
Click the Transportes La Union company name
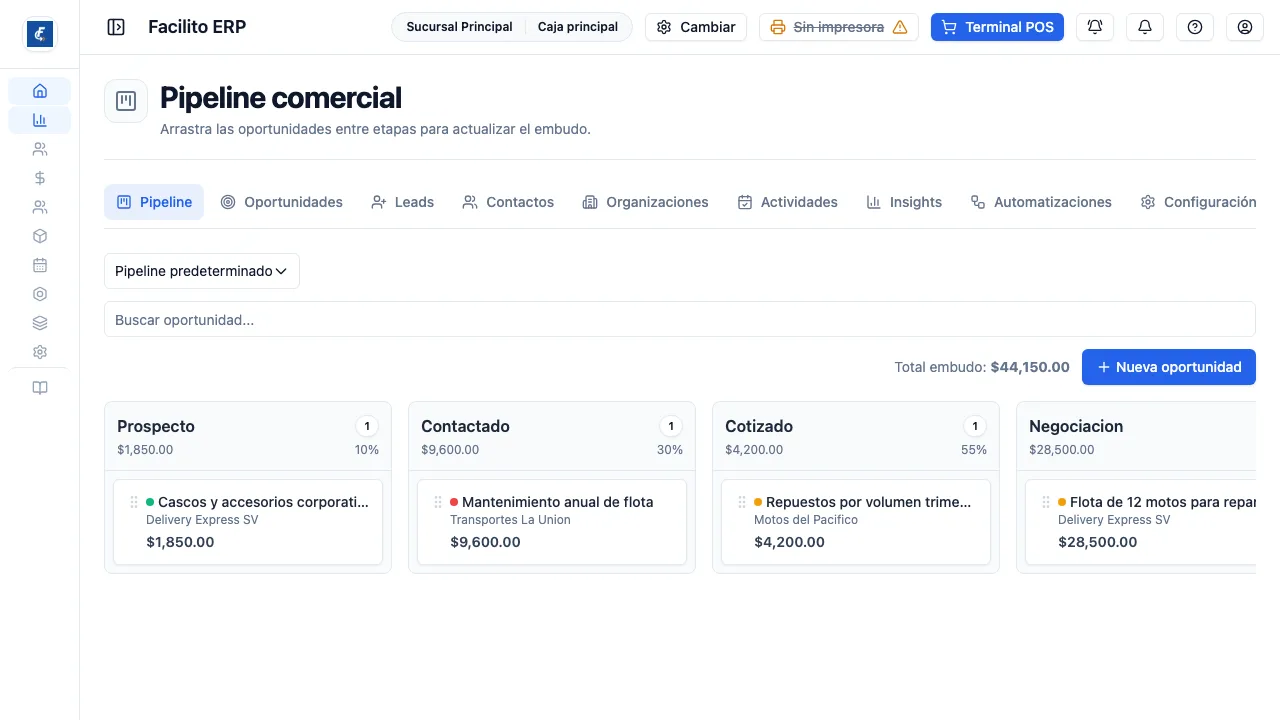(x=510, y=520)
